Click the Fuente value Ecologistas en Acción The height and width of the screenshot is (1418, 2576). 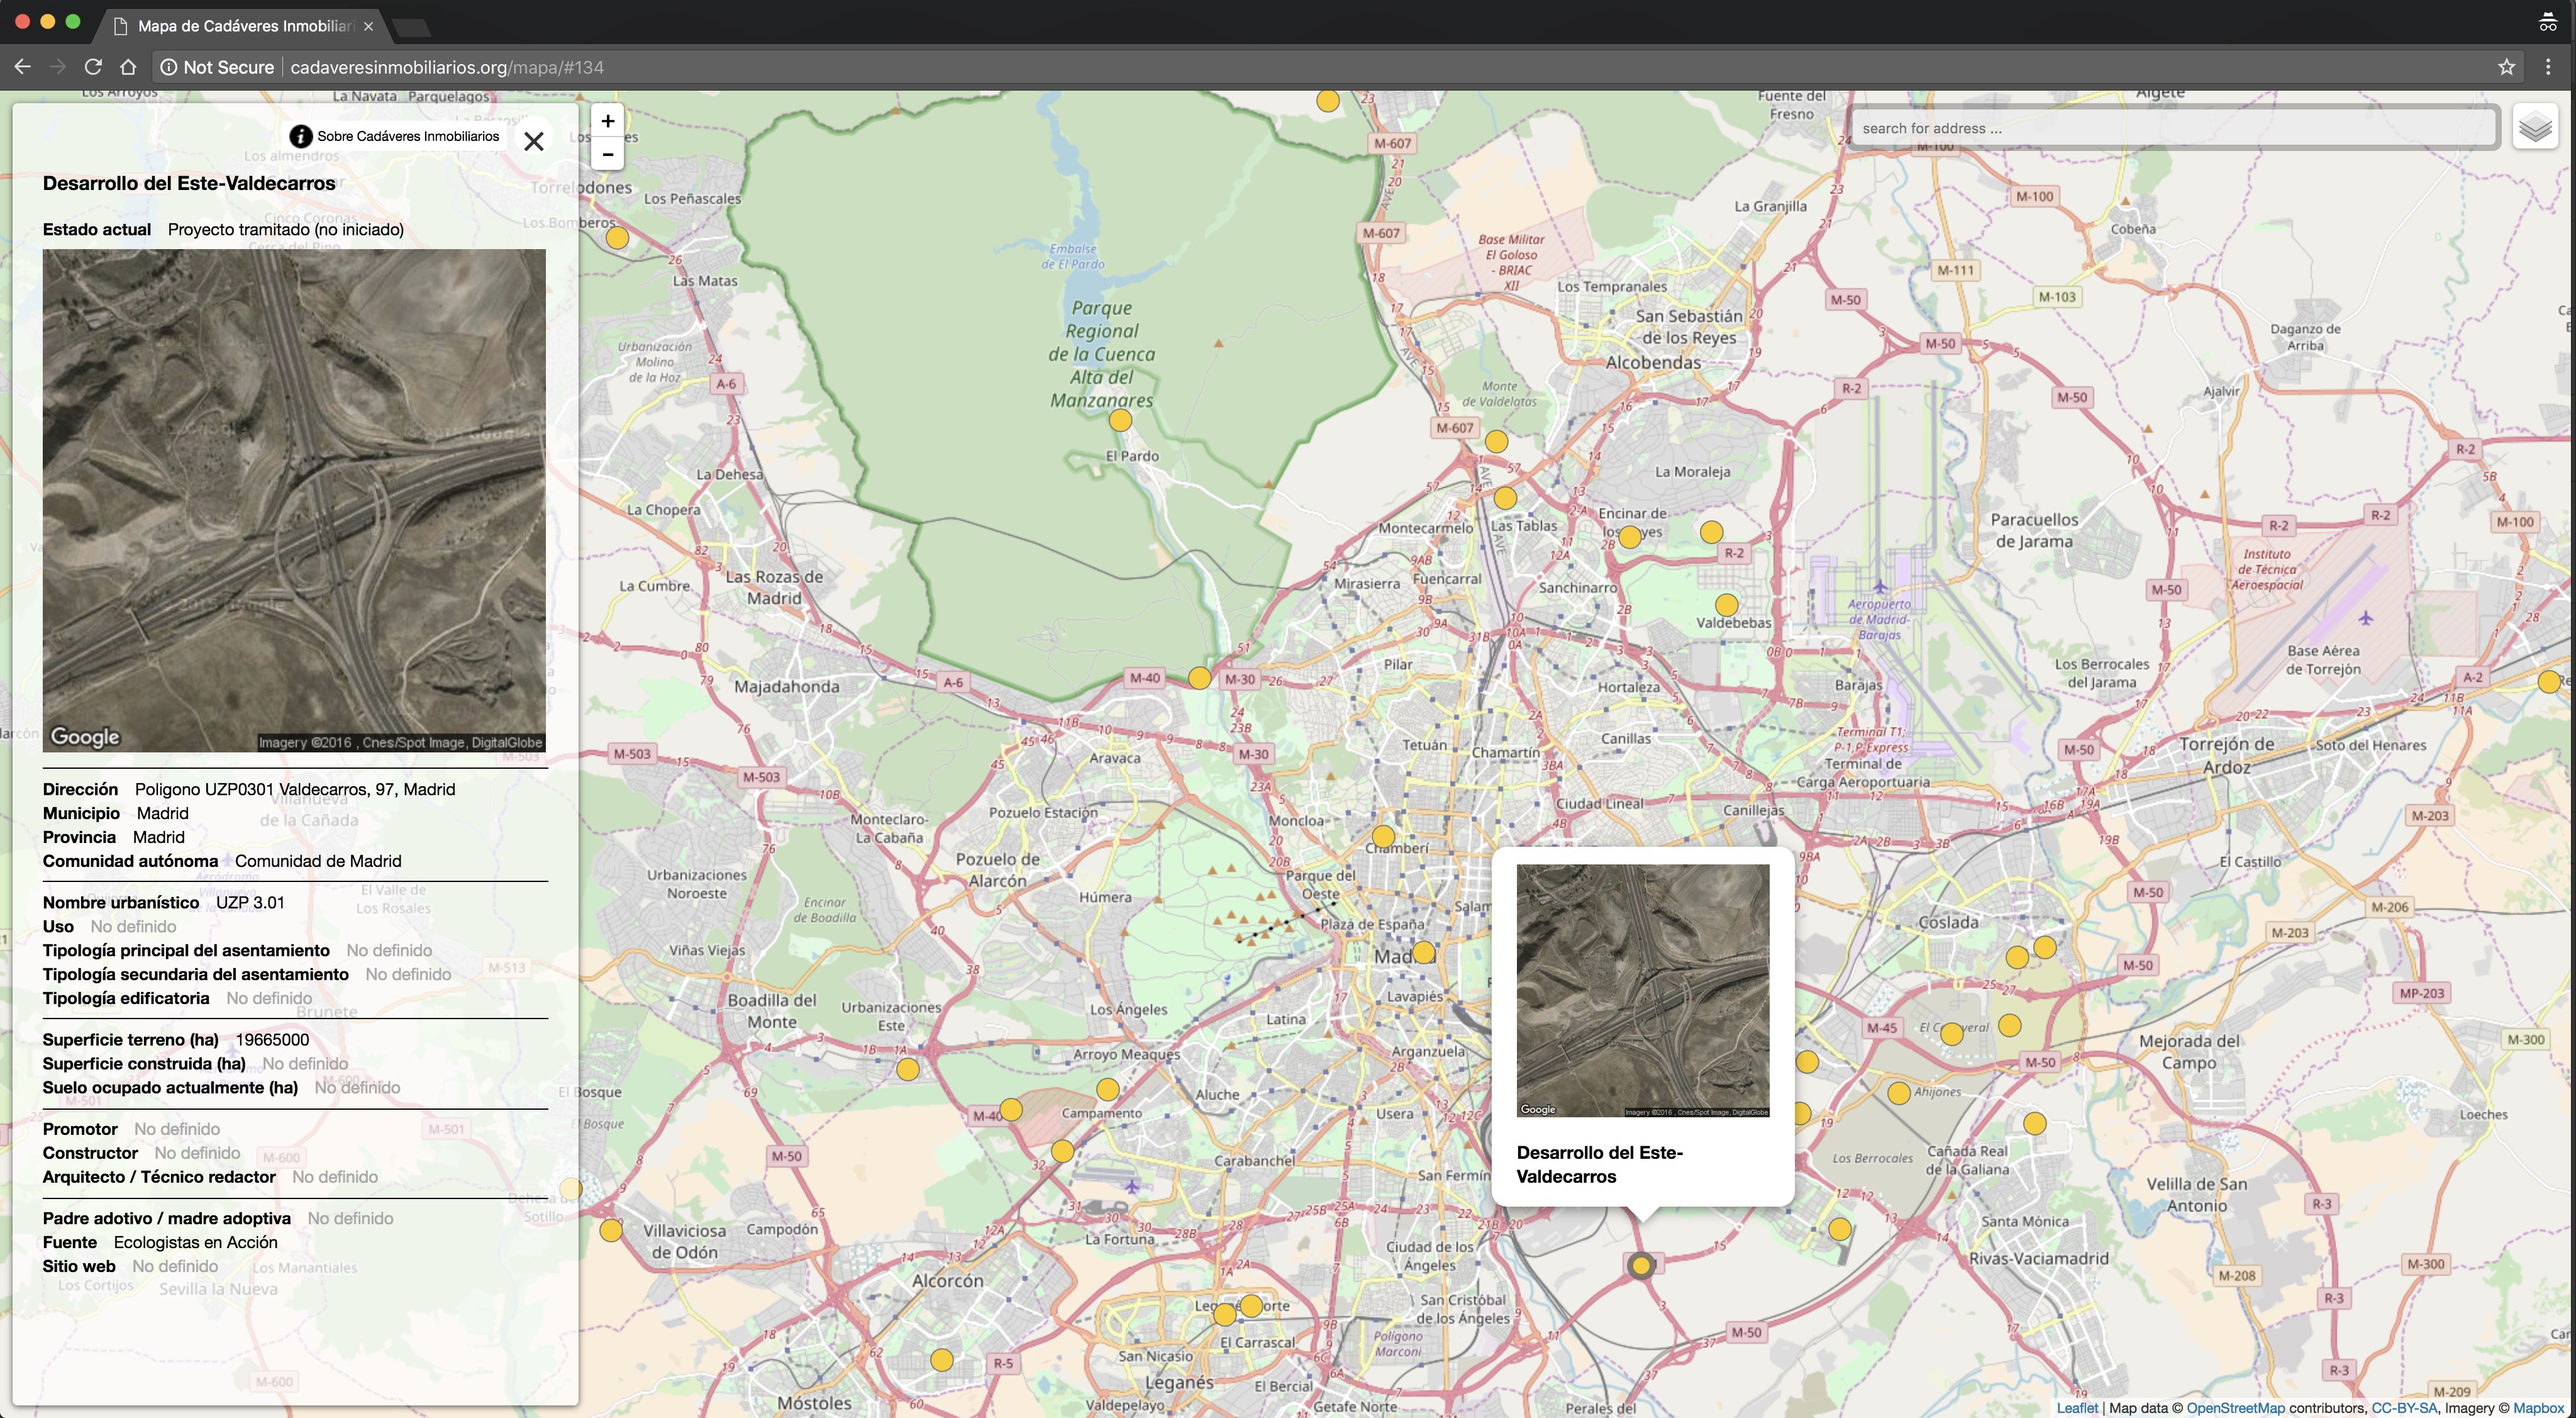click(x=196, y=1242)
